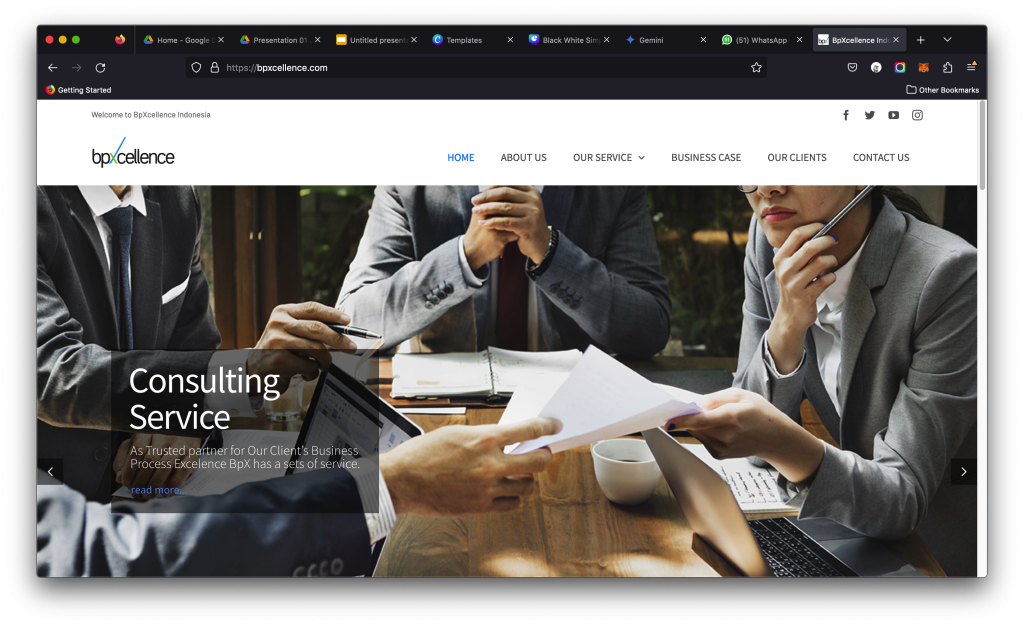Open the Firefox extensions puzzle icon
Image resolution: width=1024 pixels, height=626 pixels.
[x=948, y=67]
